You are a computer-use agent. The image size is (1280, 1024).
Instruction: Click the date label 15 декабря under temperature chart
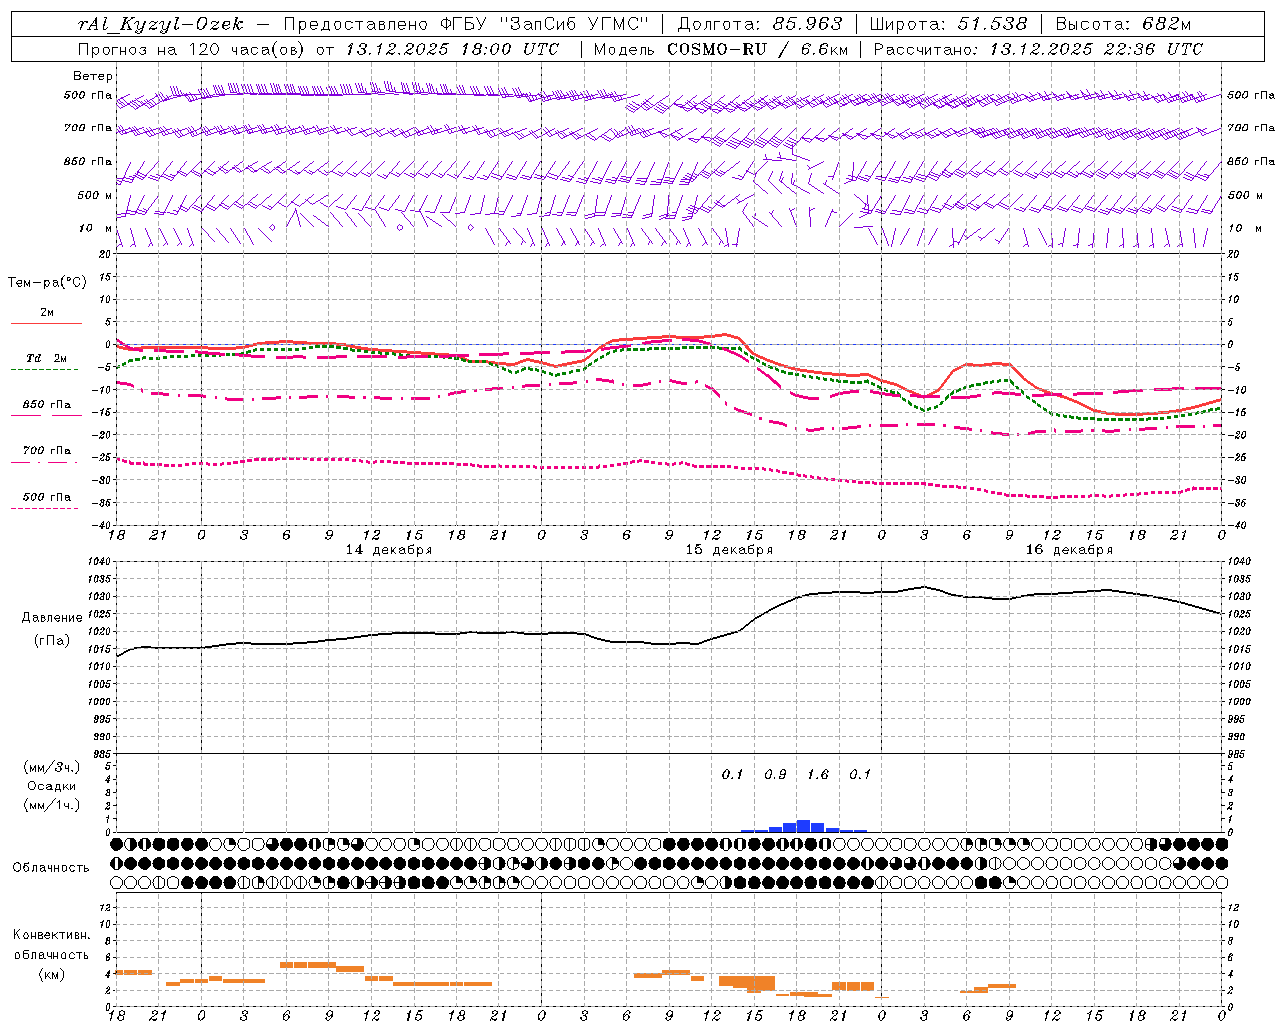729,550
